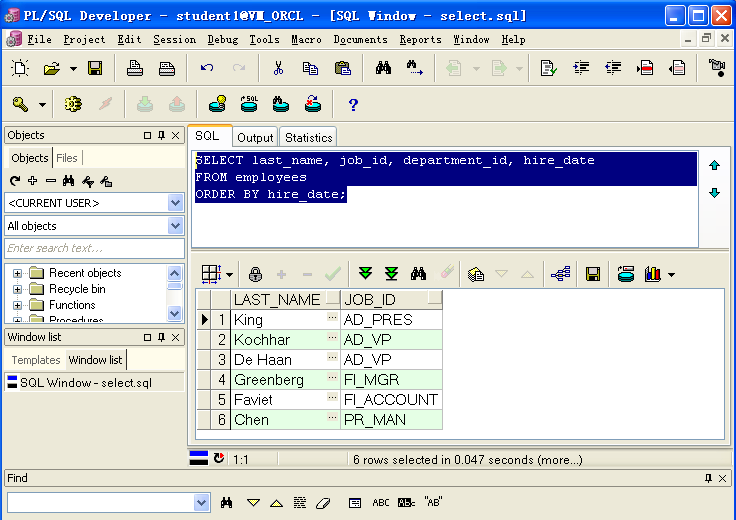Open the dropdown next to key icon
The width and height of the screenshot is (736, 520).
pos(42,104)
